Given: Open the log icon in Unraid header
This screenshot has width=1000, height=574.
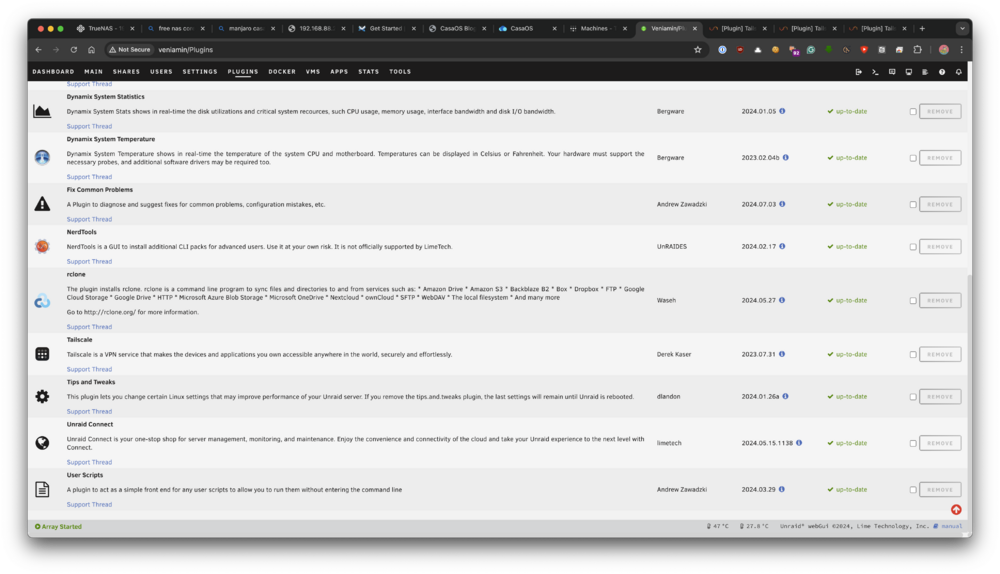Looking at the screenshot, I should coord(925,72).
